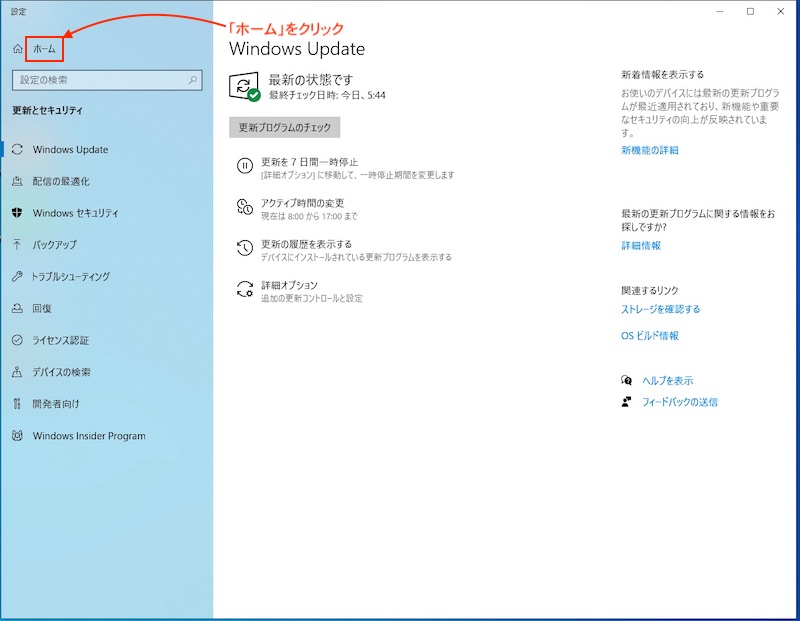The image size is (800, 621).
Task: Click the help chat bubble icon
Action: 627,380
